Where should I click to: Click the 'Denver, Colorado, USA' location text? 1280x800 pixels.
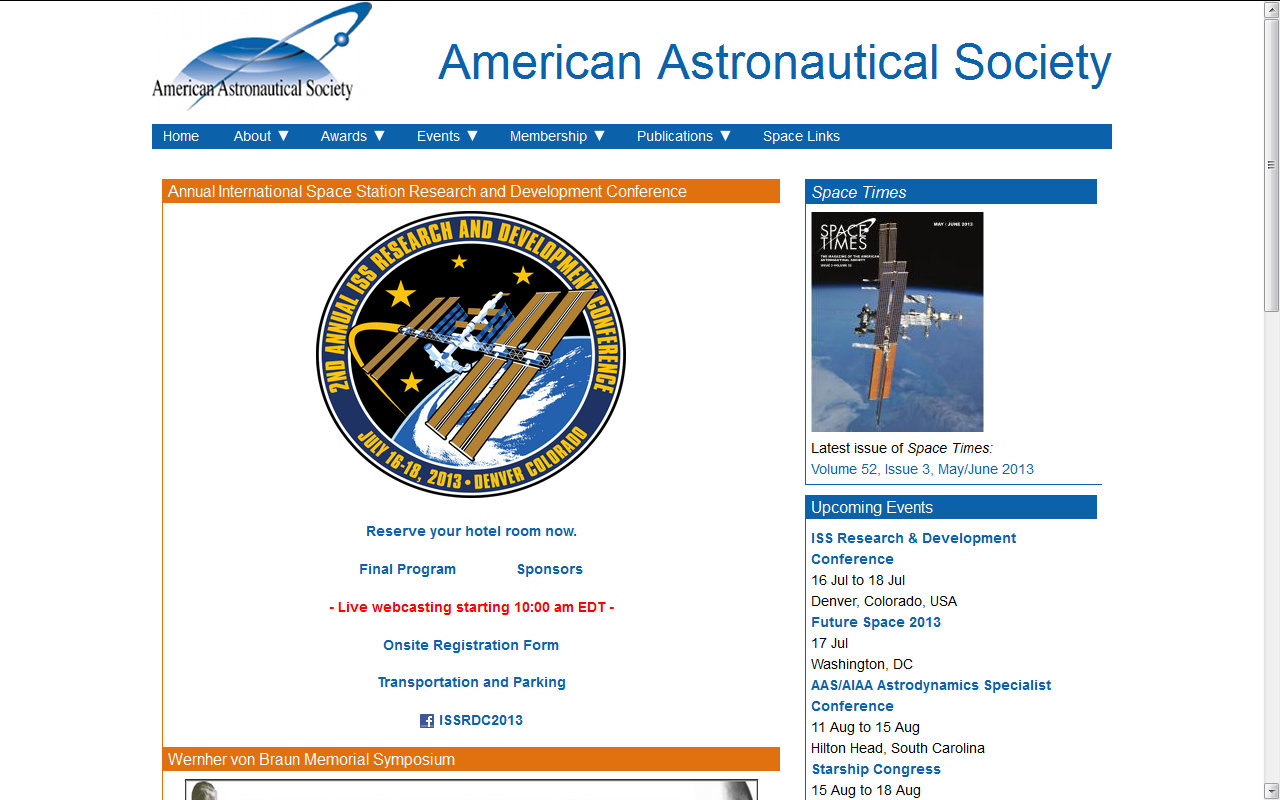coord(884,601)
